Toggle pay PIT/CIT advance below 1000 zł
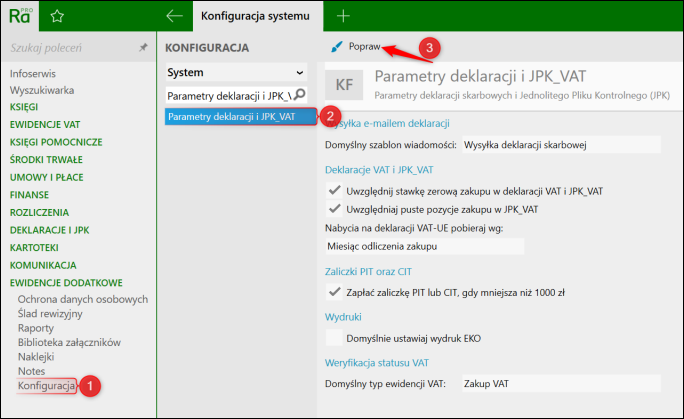Screen dimensions: 684x419 point(335,292)
